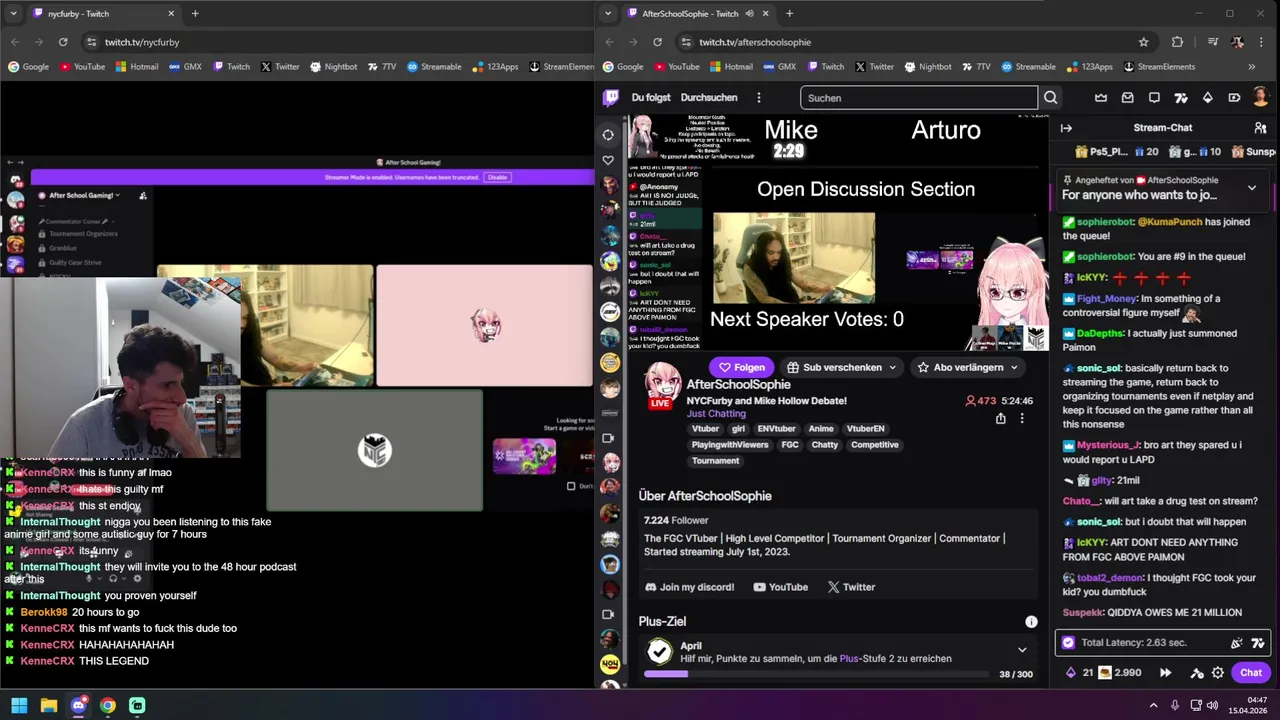This screenshot has height=720, width=1280.
Task: Disable Streamer Mode in Discord banner
Action: 497,177
